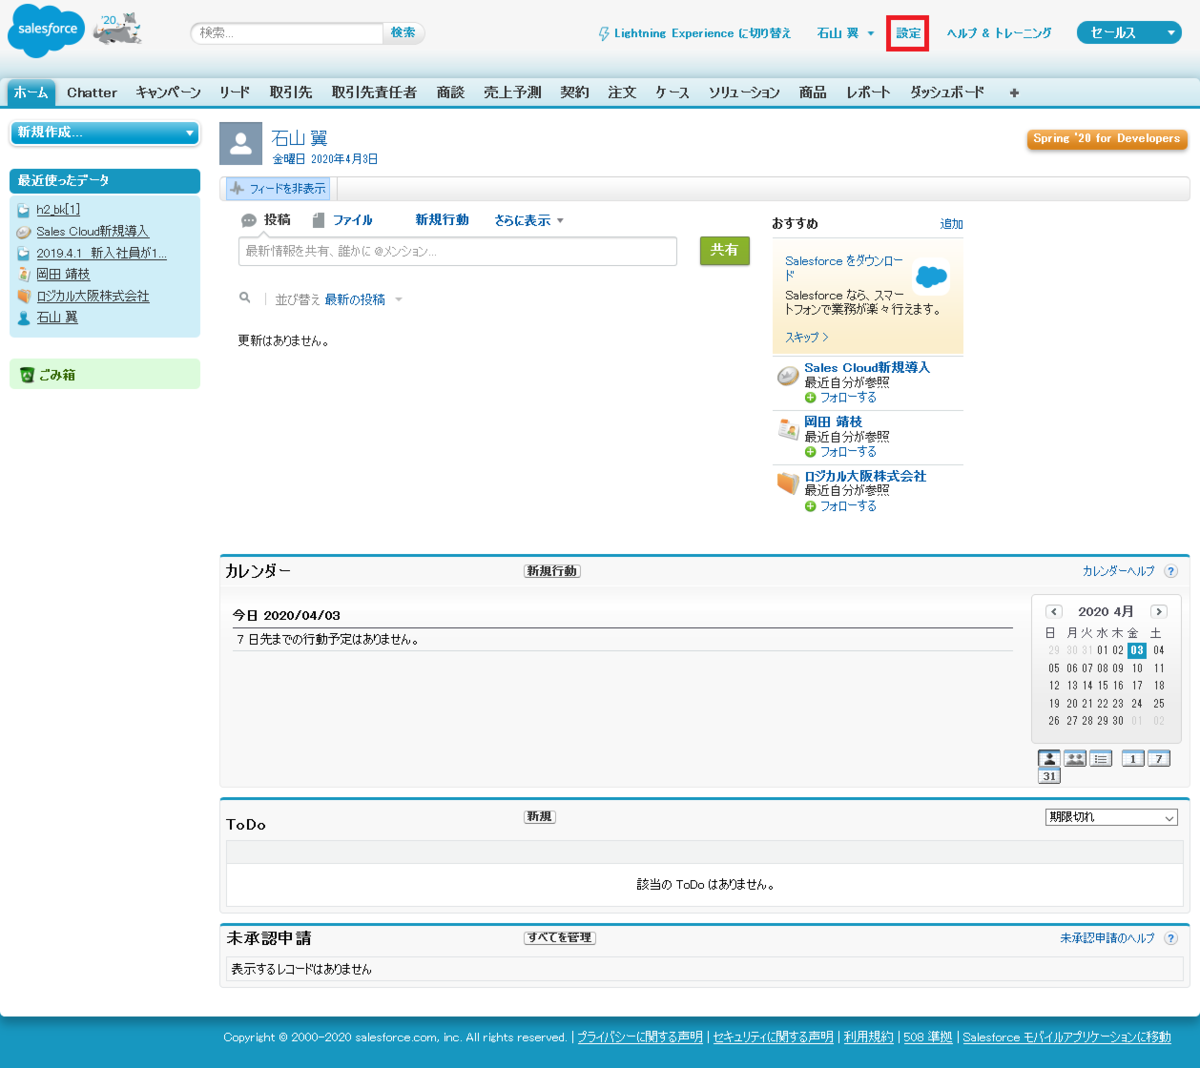The height and width of the screenshot is (1068, 1200).
Task: Switch to the Chatter tab
Action: [x=92, y=93]
